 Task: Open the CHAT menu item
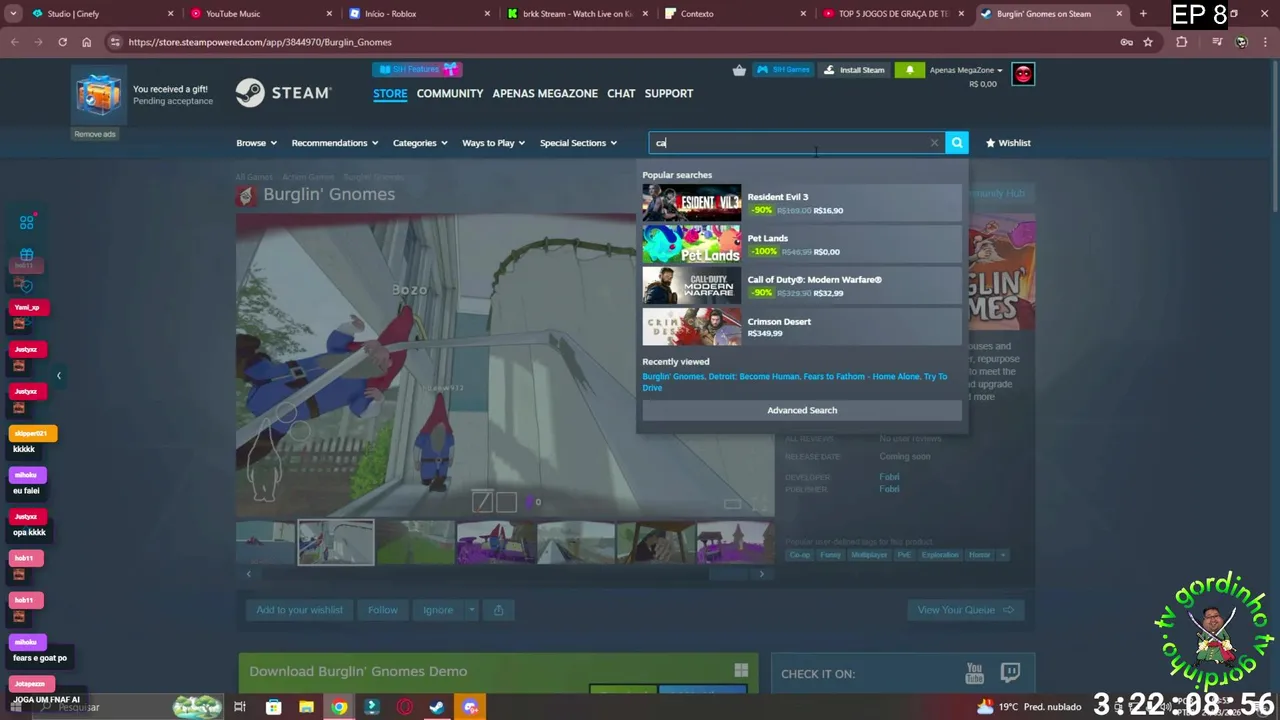(621, 93)
